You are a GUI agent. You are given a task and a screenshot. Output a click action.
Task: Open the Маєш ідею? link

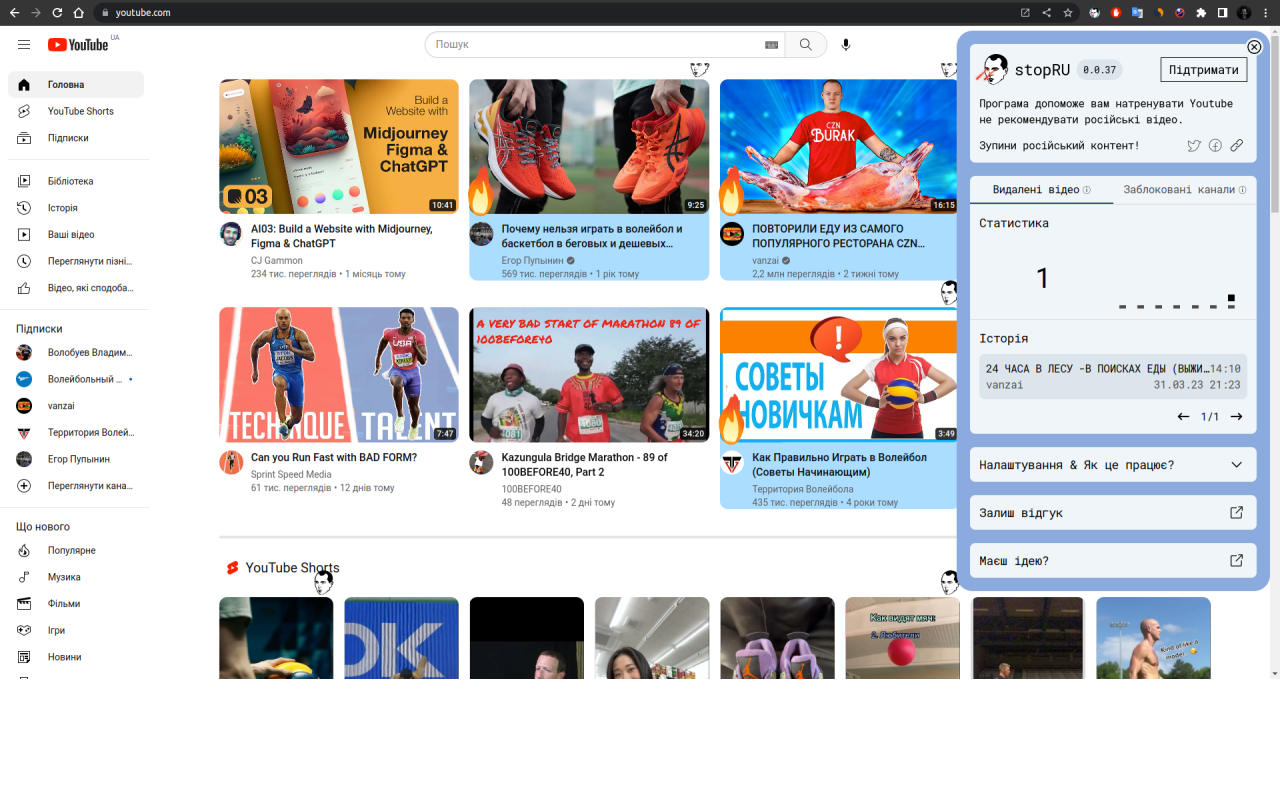coord(1113,561)
